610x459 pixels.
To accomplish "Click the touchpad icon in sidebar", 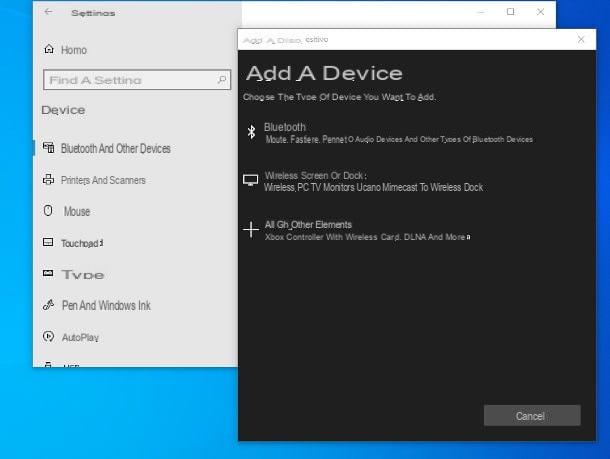I will 48,242.
